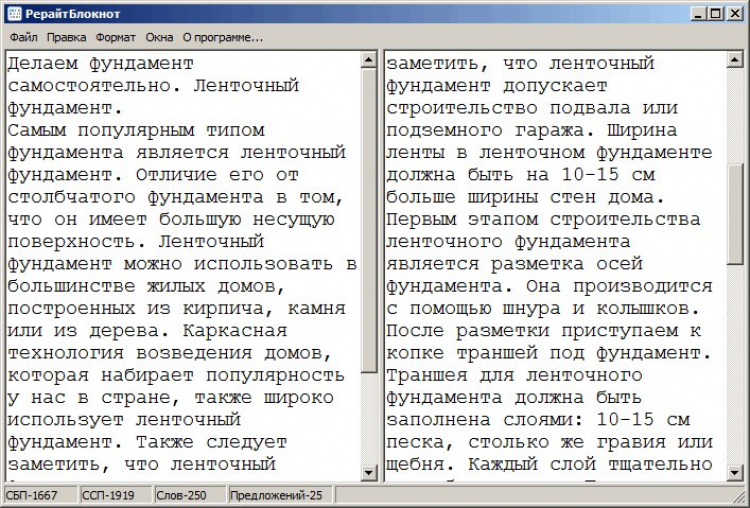Viewport: 750px width, 508px height.
Task: Click line 'После разметки приступаем к'
Action: pos(544,331)
